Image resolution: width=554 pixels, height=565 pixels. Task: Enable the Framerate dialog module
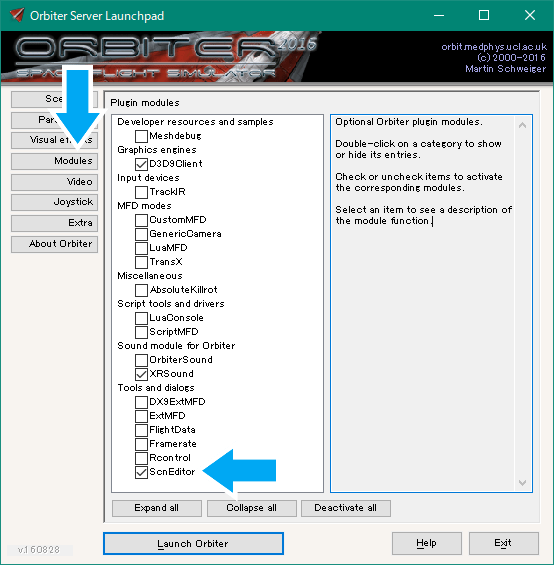coord(141,444)
